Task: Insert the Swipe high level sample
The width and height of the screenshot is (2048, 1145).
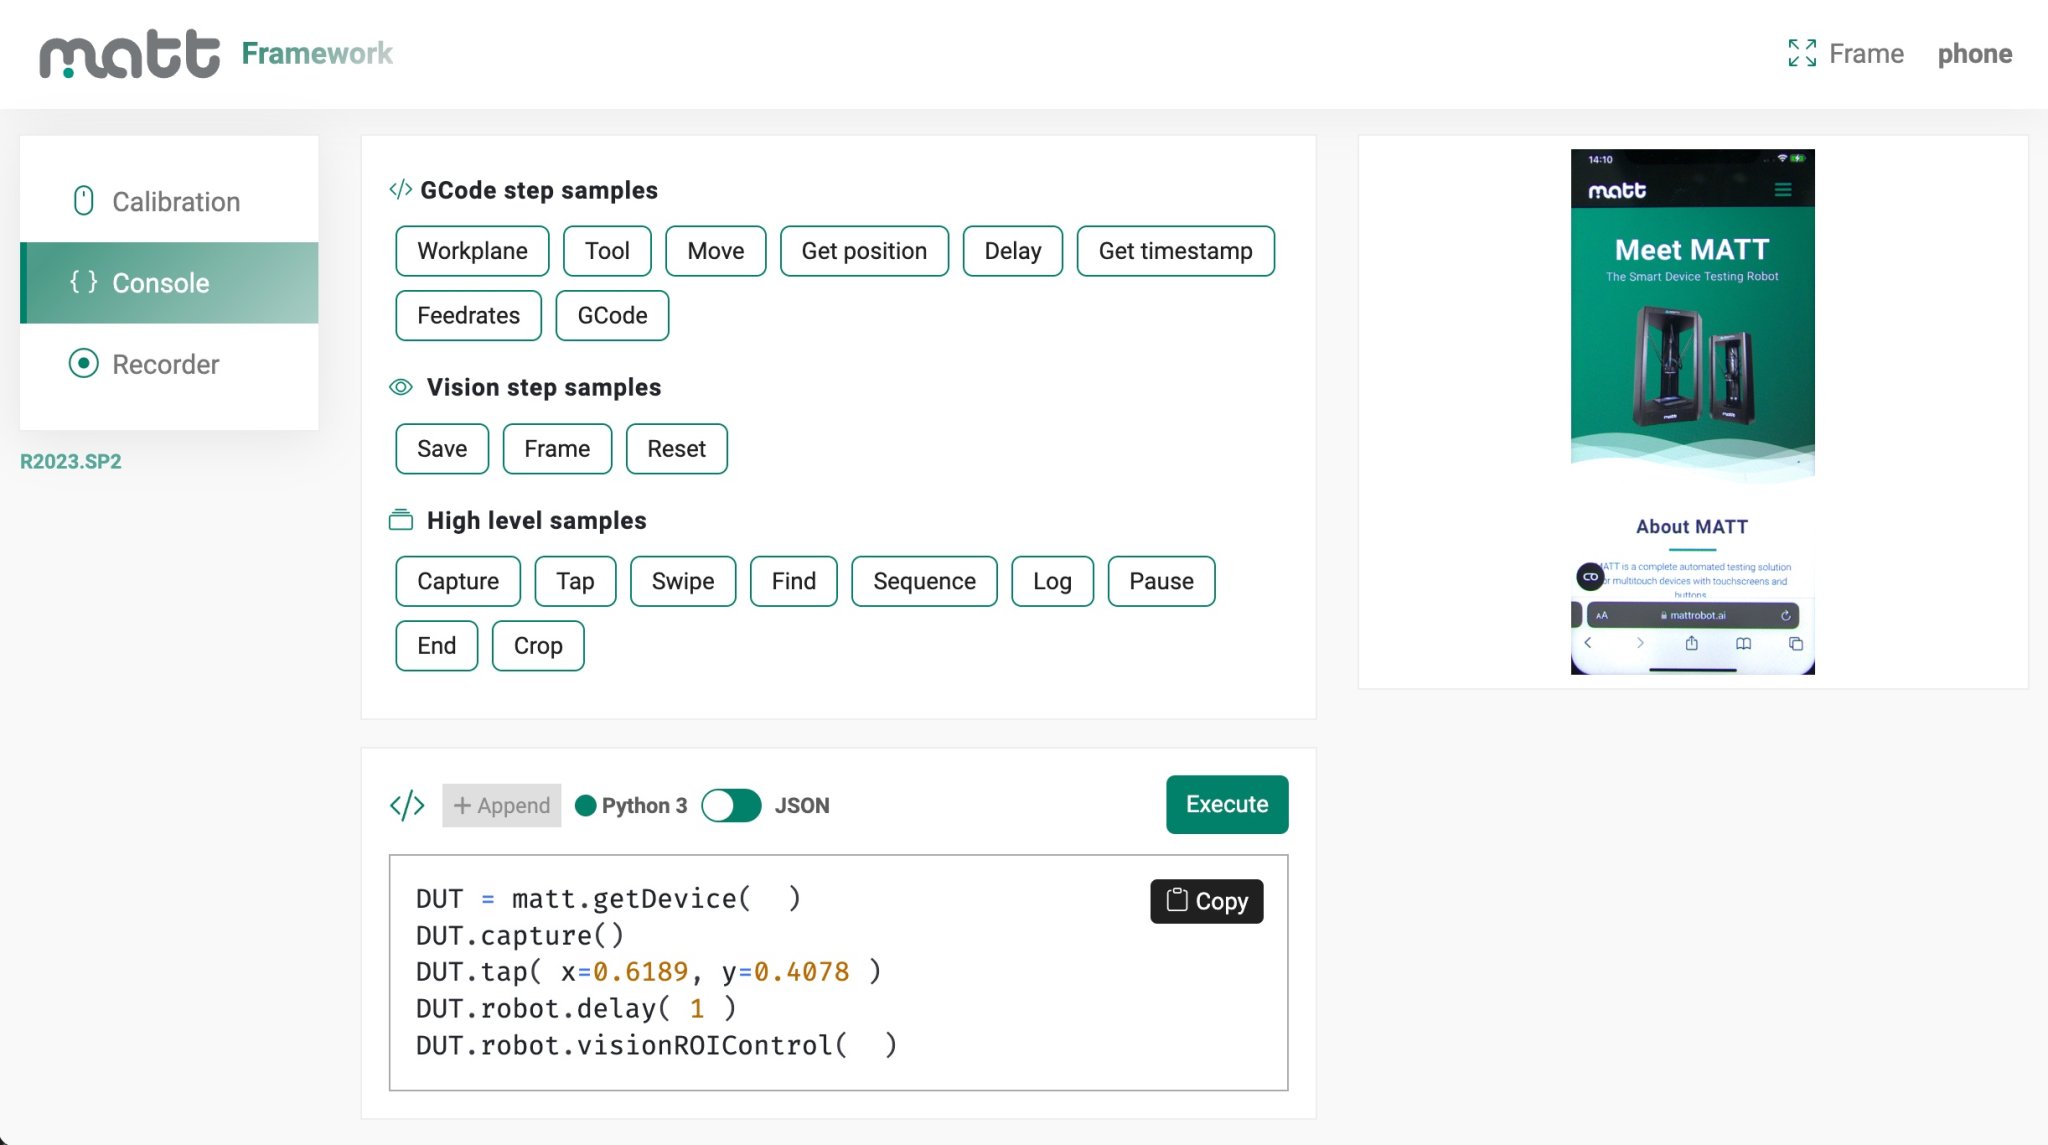Action: pos(682,581)
